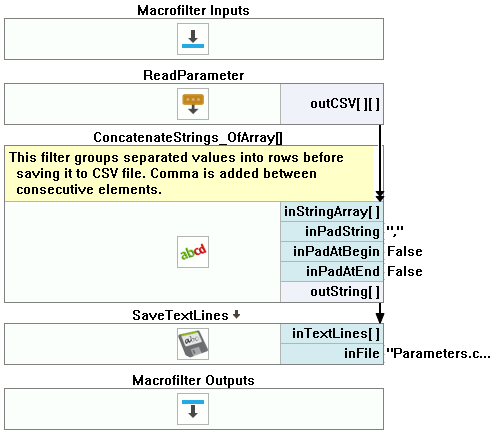This screenshot has height=435, width=500.
Task: Select the ConcatenateStrings_OfArray[] title
Action: click(x=188, y=137)
